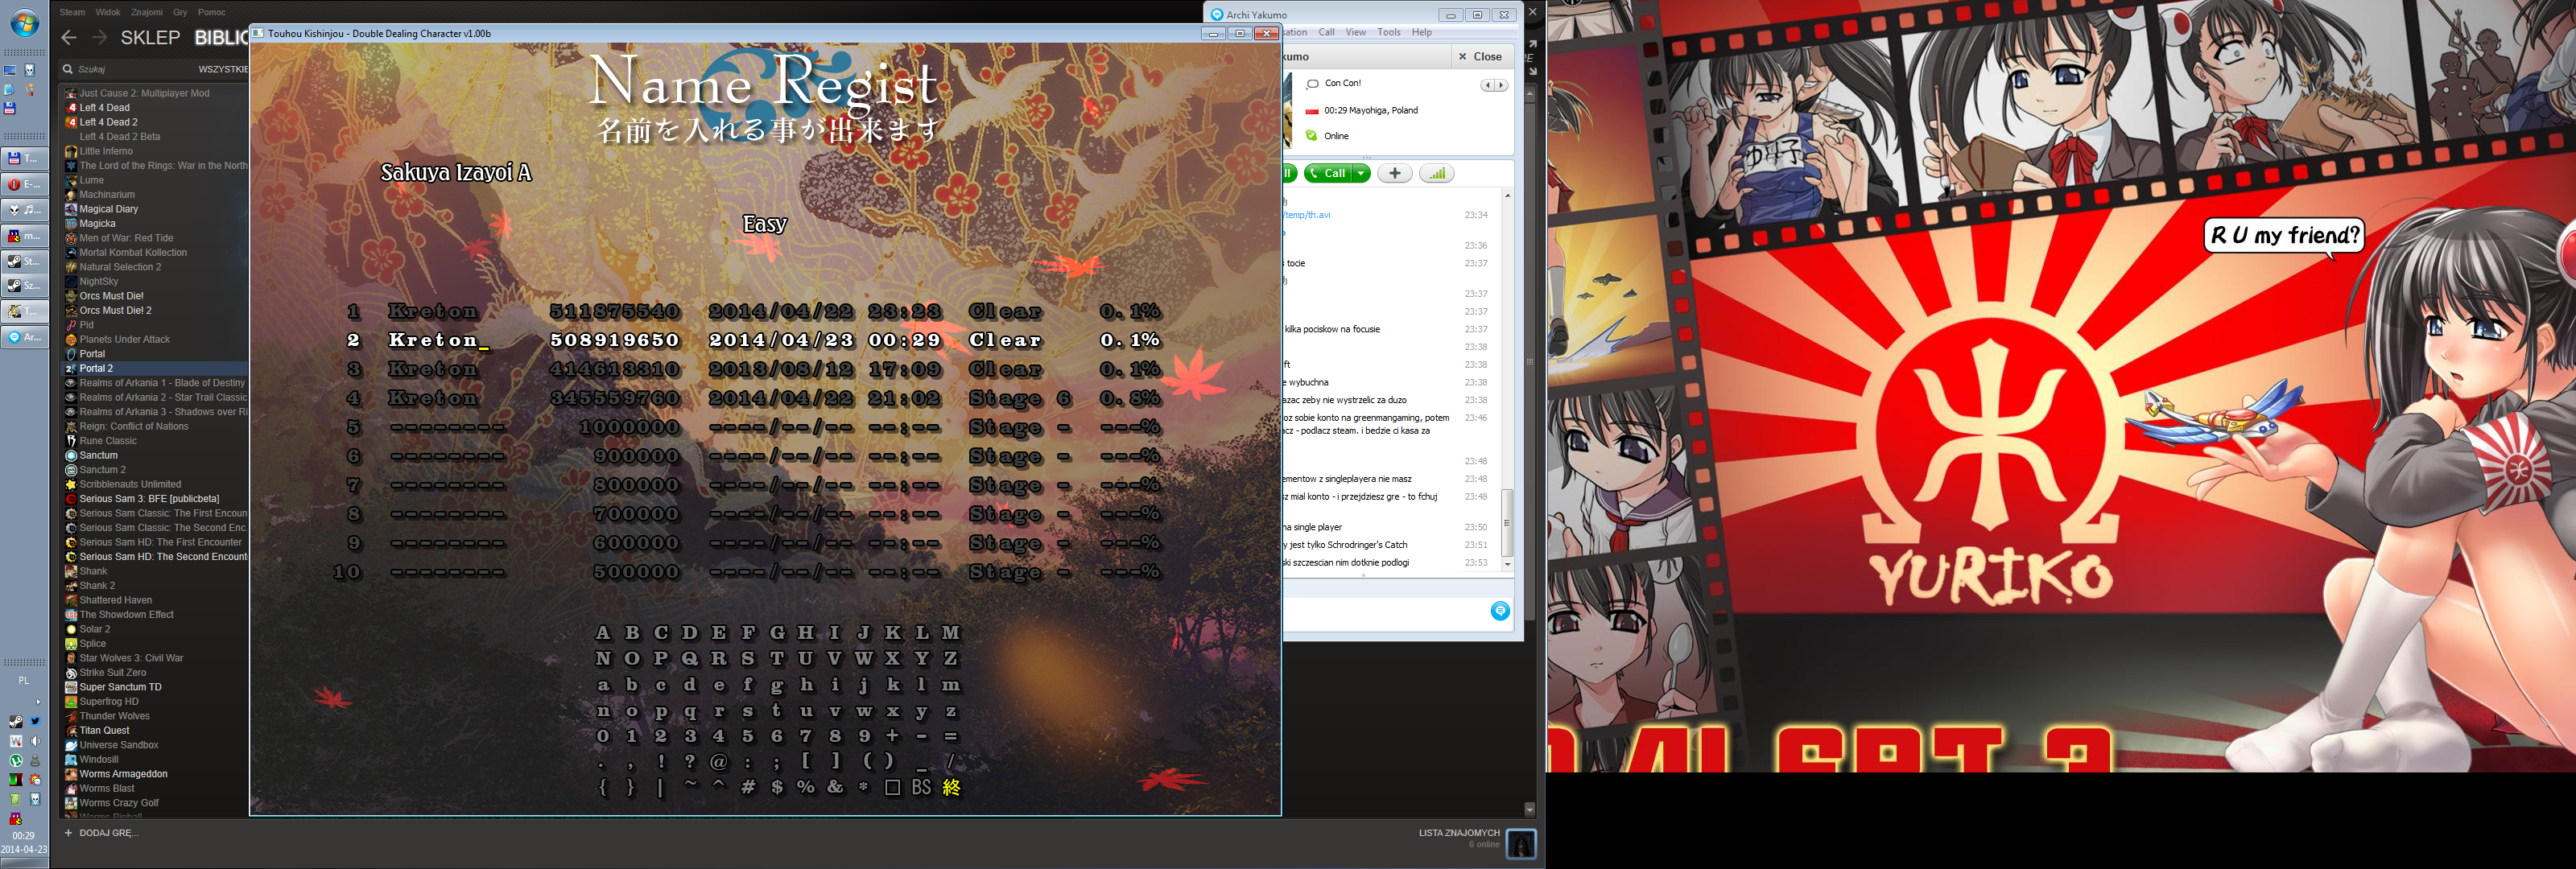Click DODAJ GRĘ... add game link
The width and height of the screenshot is (2576, 869).
point(109,832)
